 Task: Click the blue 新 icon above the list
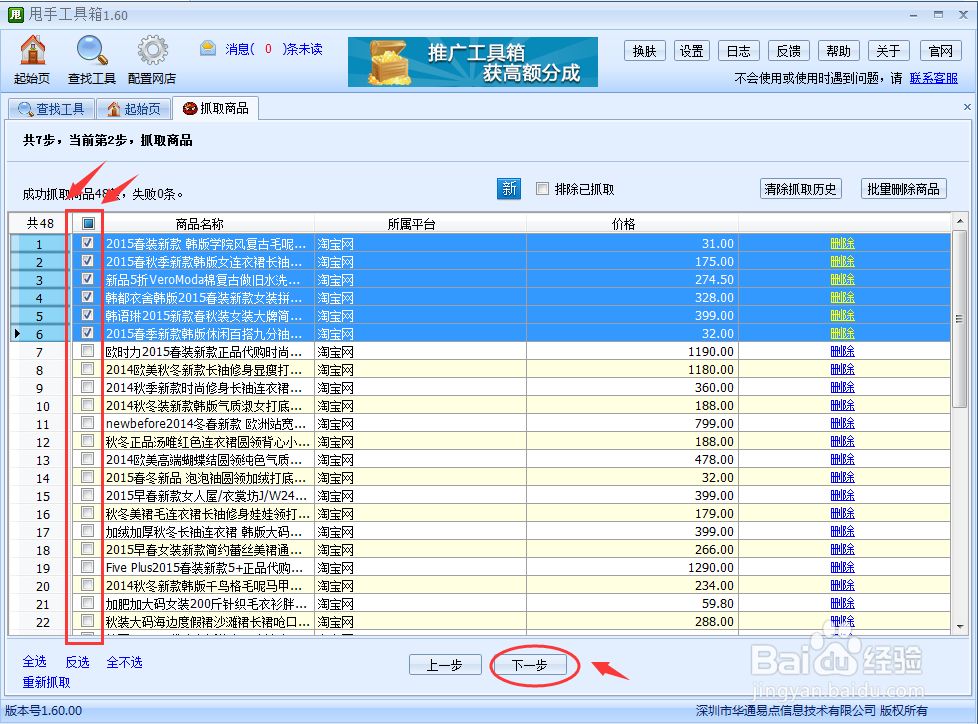coord(508,188)
